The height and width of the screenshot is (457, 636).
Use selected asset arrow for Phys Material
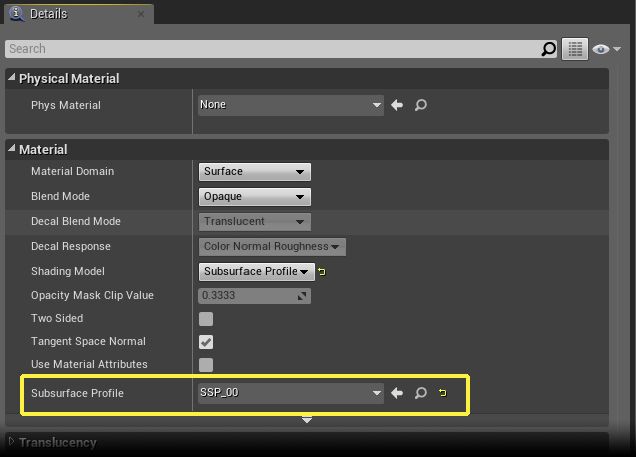pyautogui.click(x=397, y=105)
